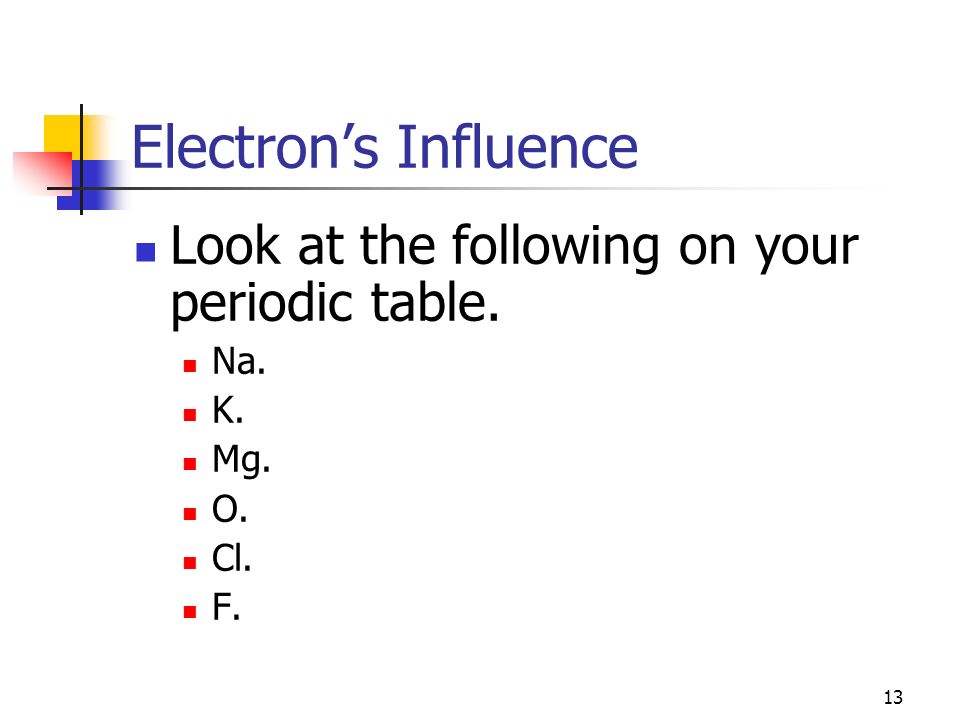This screenshot has height=720, width=960.
Task: Click the blue bullet before Look at
Action: pyautogui.click(x=146, y=252)
